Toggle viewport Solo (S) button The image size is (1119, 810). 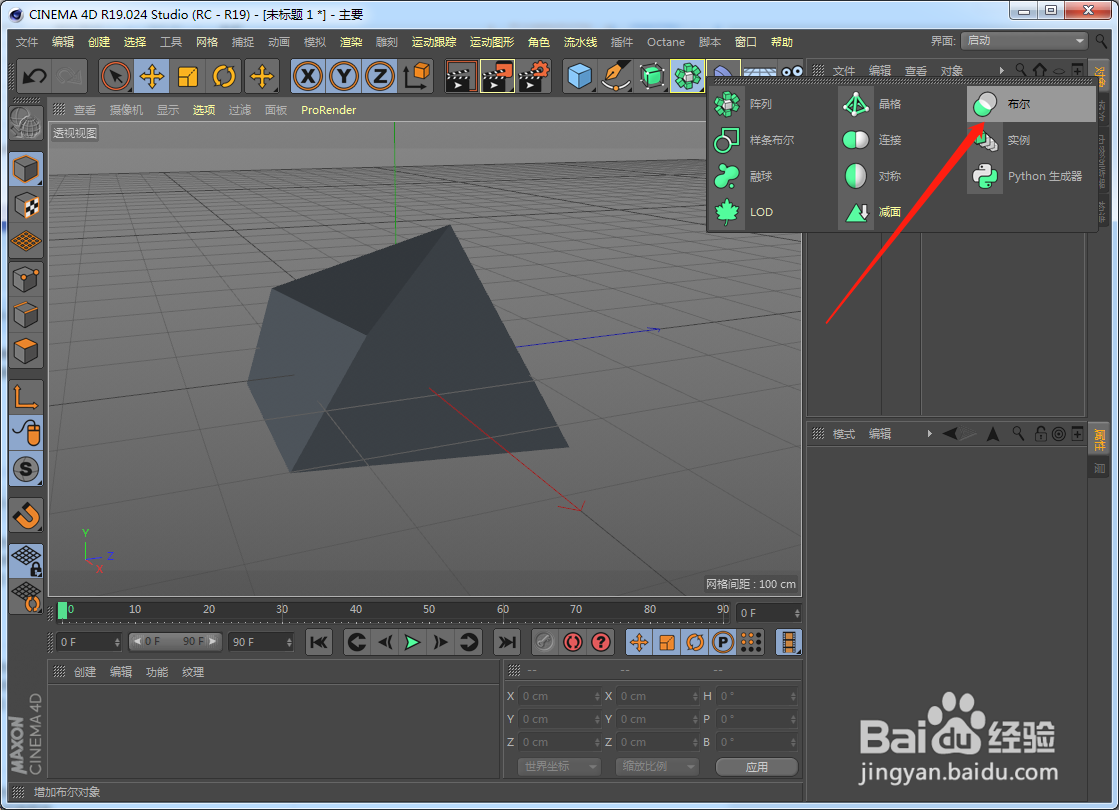point(26,469)
